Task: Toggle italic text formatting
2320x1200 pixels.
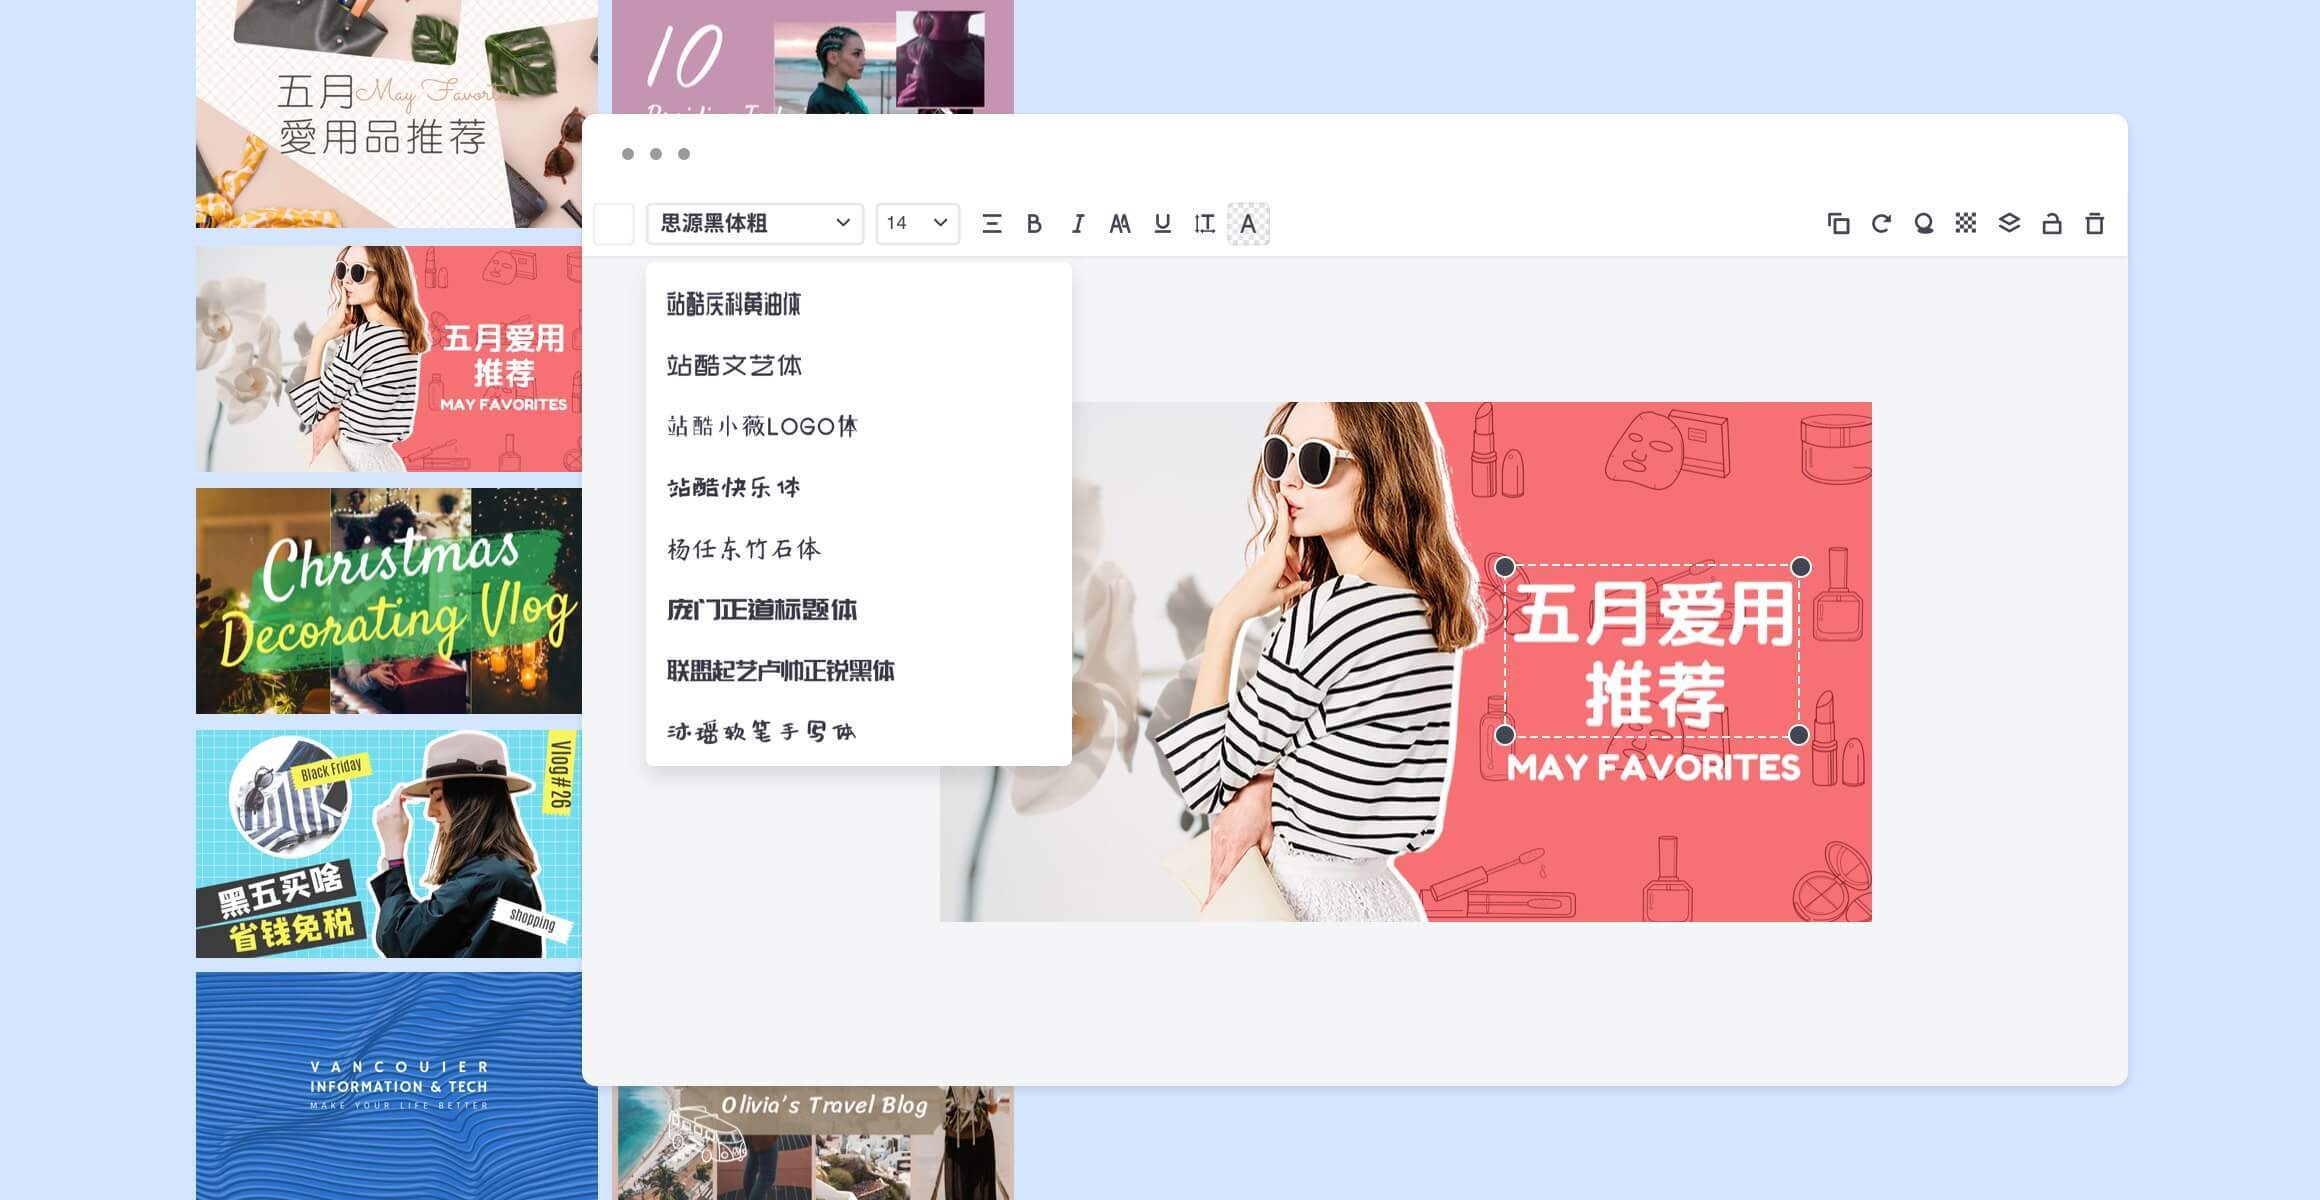Action: coord(1077,224)
